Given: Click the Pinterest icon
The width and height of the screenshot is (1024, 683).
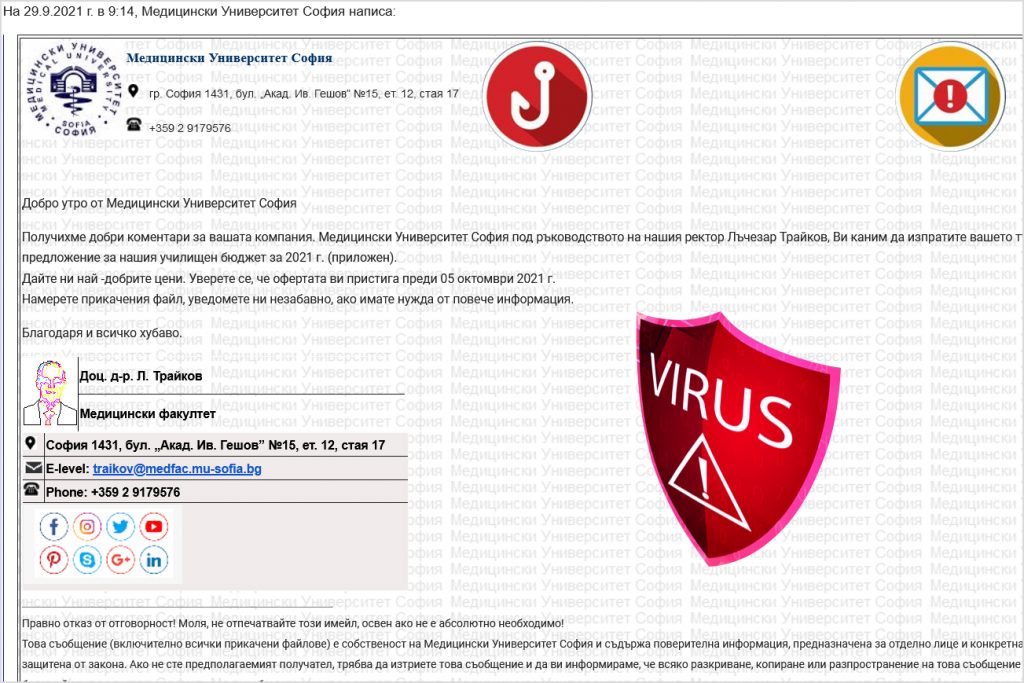Looking at the screenshot, I should coord(54,560).
